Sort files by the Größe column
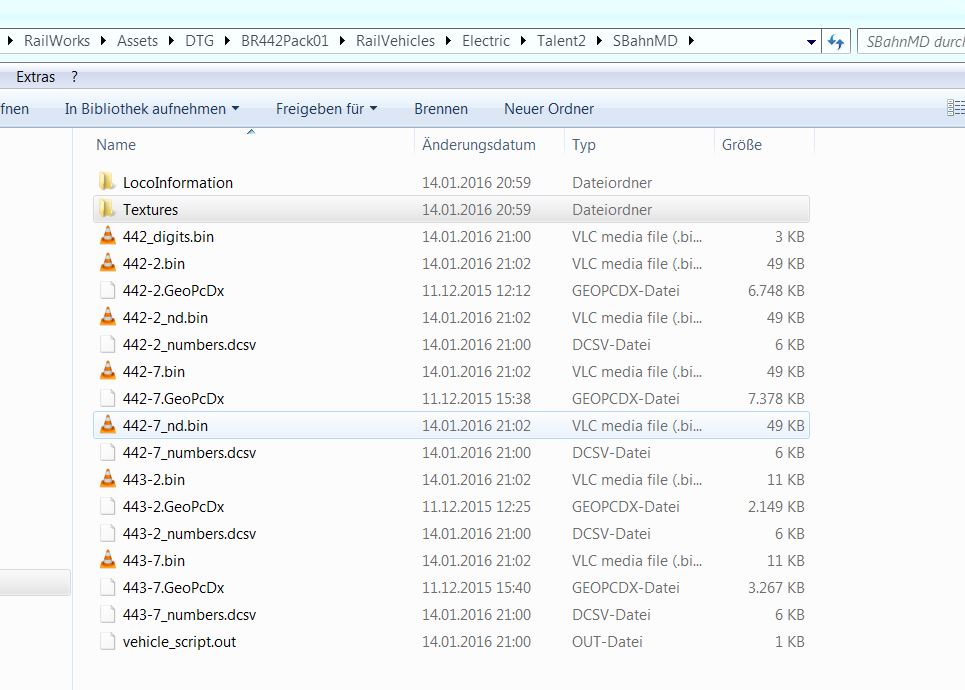965x690 pixels. coord(741,145)
